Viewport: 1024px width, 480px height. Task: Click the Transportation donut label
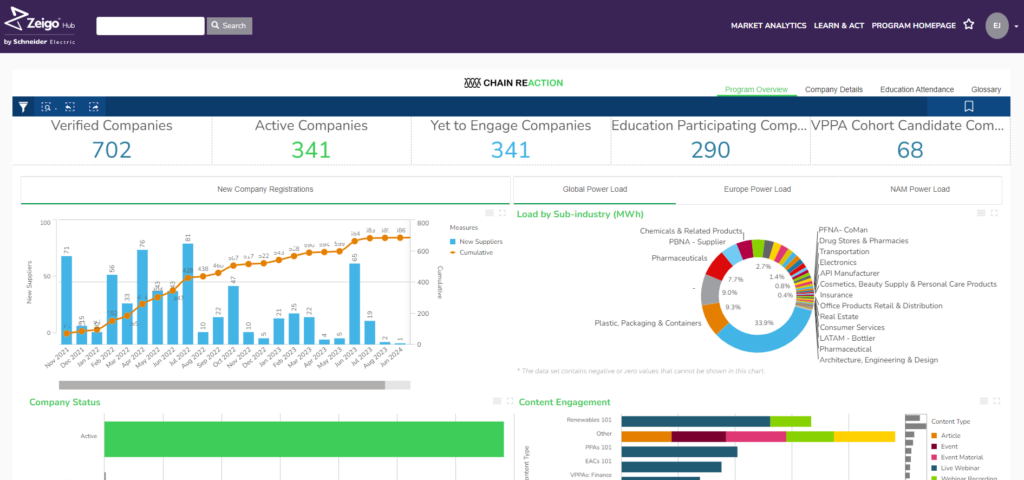pos(844,251)
